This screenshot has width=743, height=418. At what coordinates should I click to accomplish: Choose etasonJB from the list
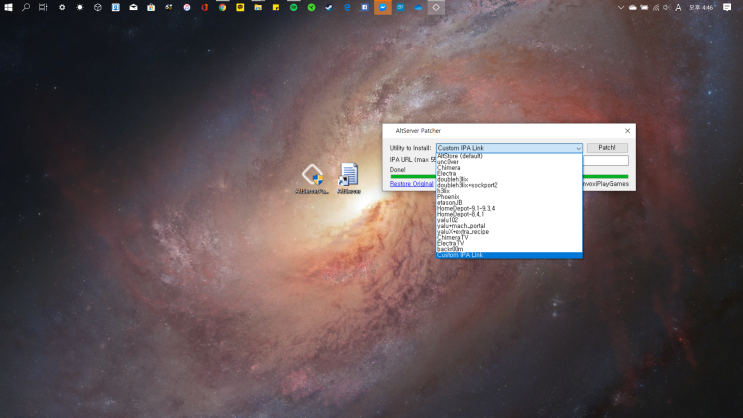point(509,202)
